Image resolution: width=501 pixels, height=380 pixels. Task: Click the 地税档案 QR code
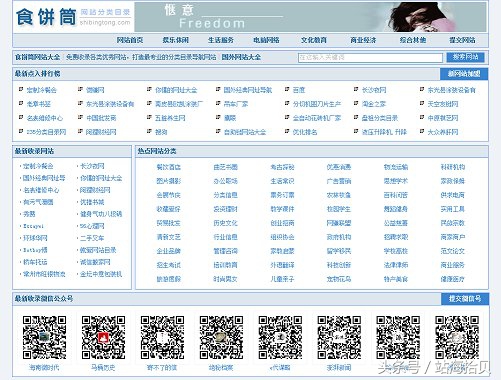coord(221,337)
